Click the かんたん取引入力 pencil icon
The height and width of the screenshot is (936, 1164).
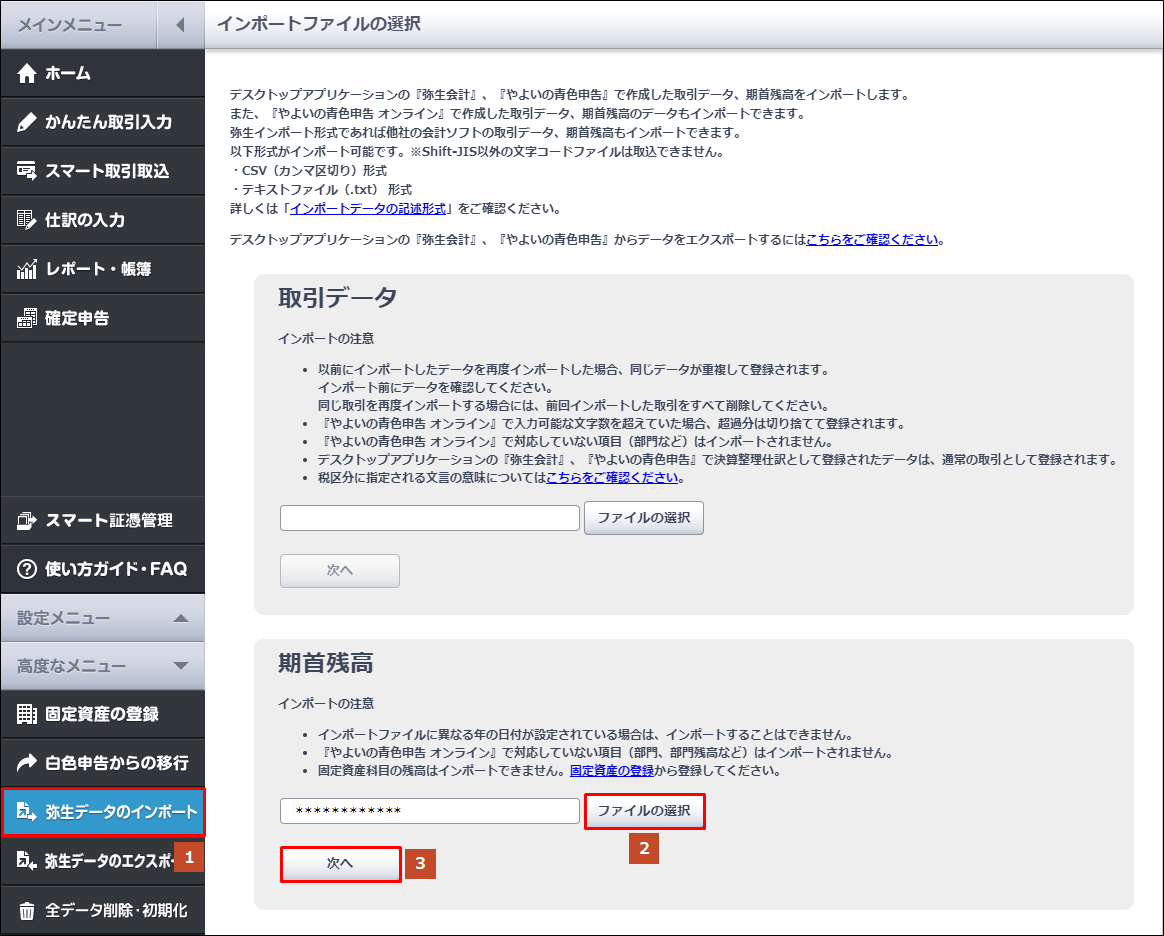(27, 122)
